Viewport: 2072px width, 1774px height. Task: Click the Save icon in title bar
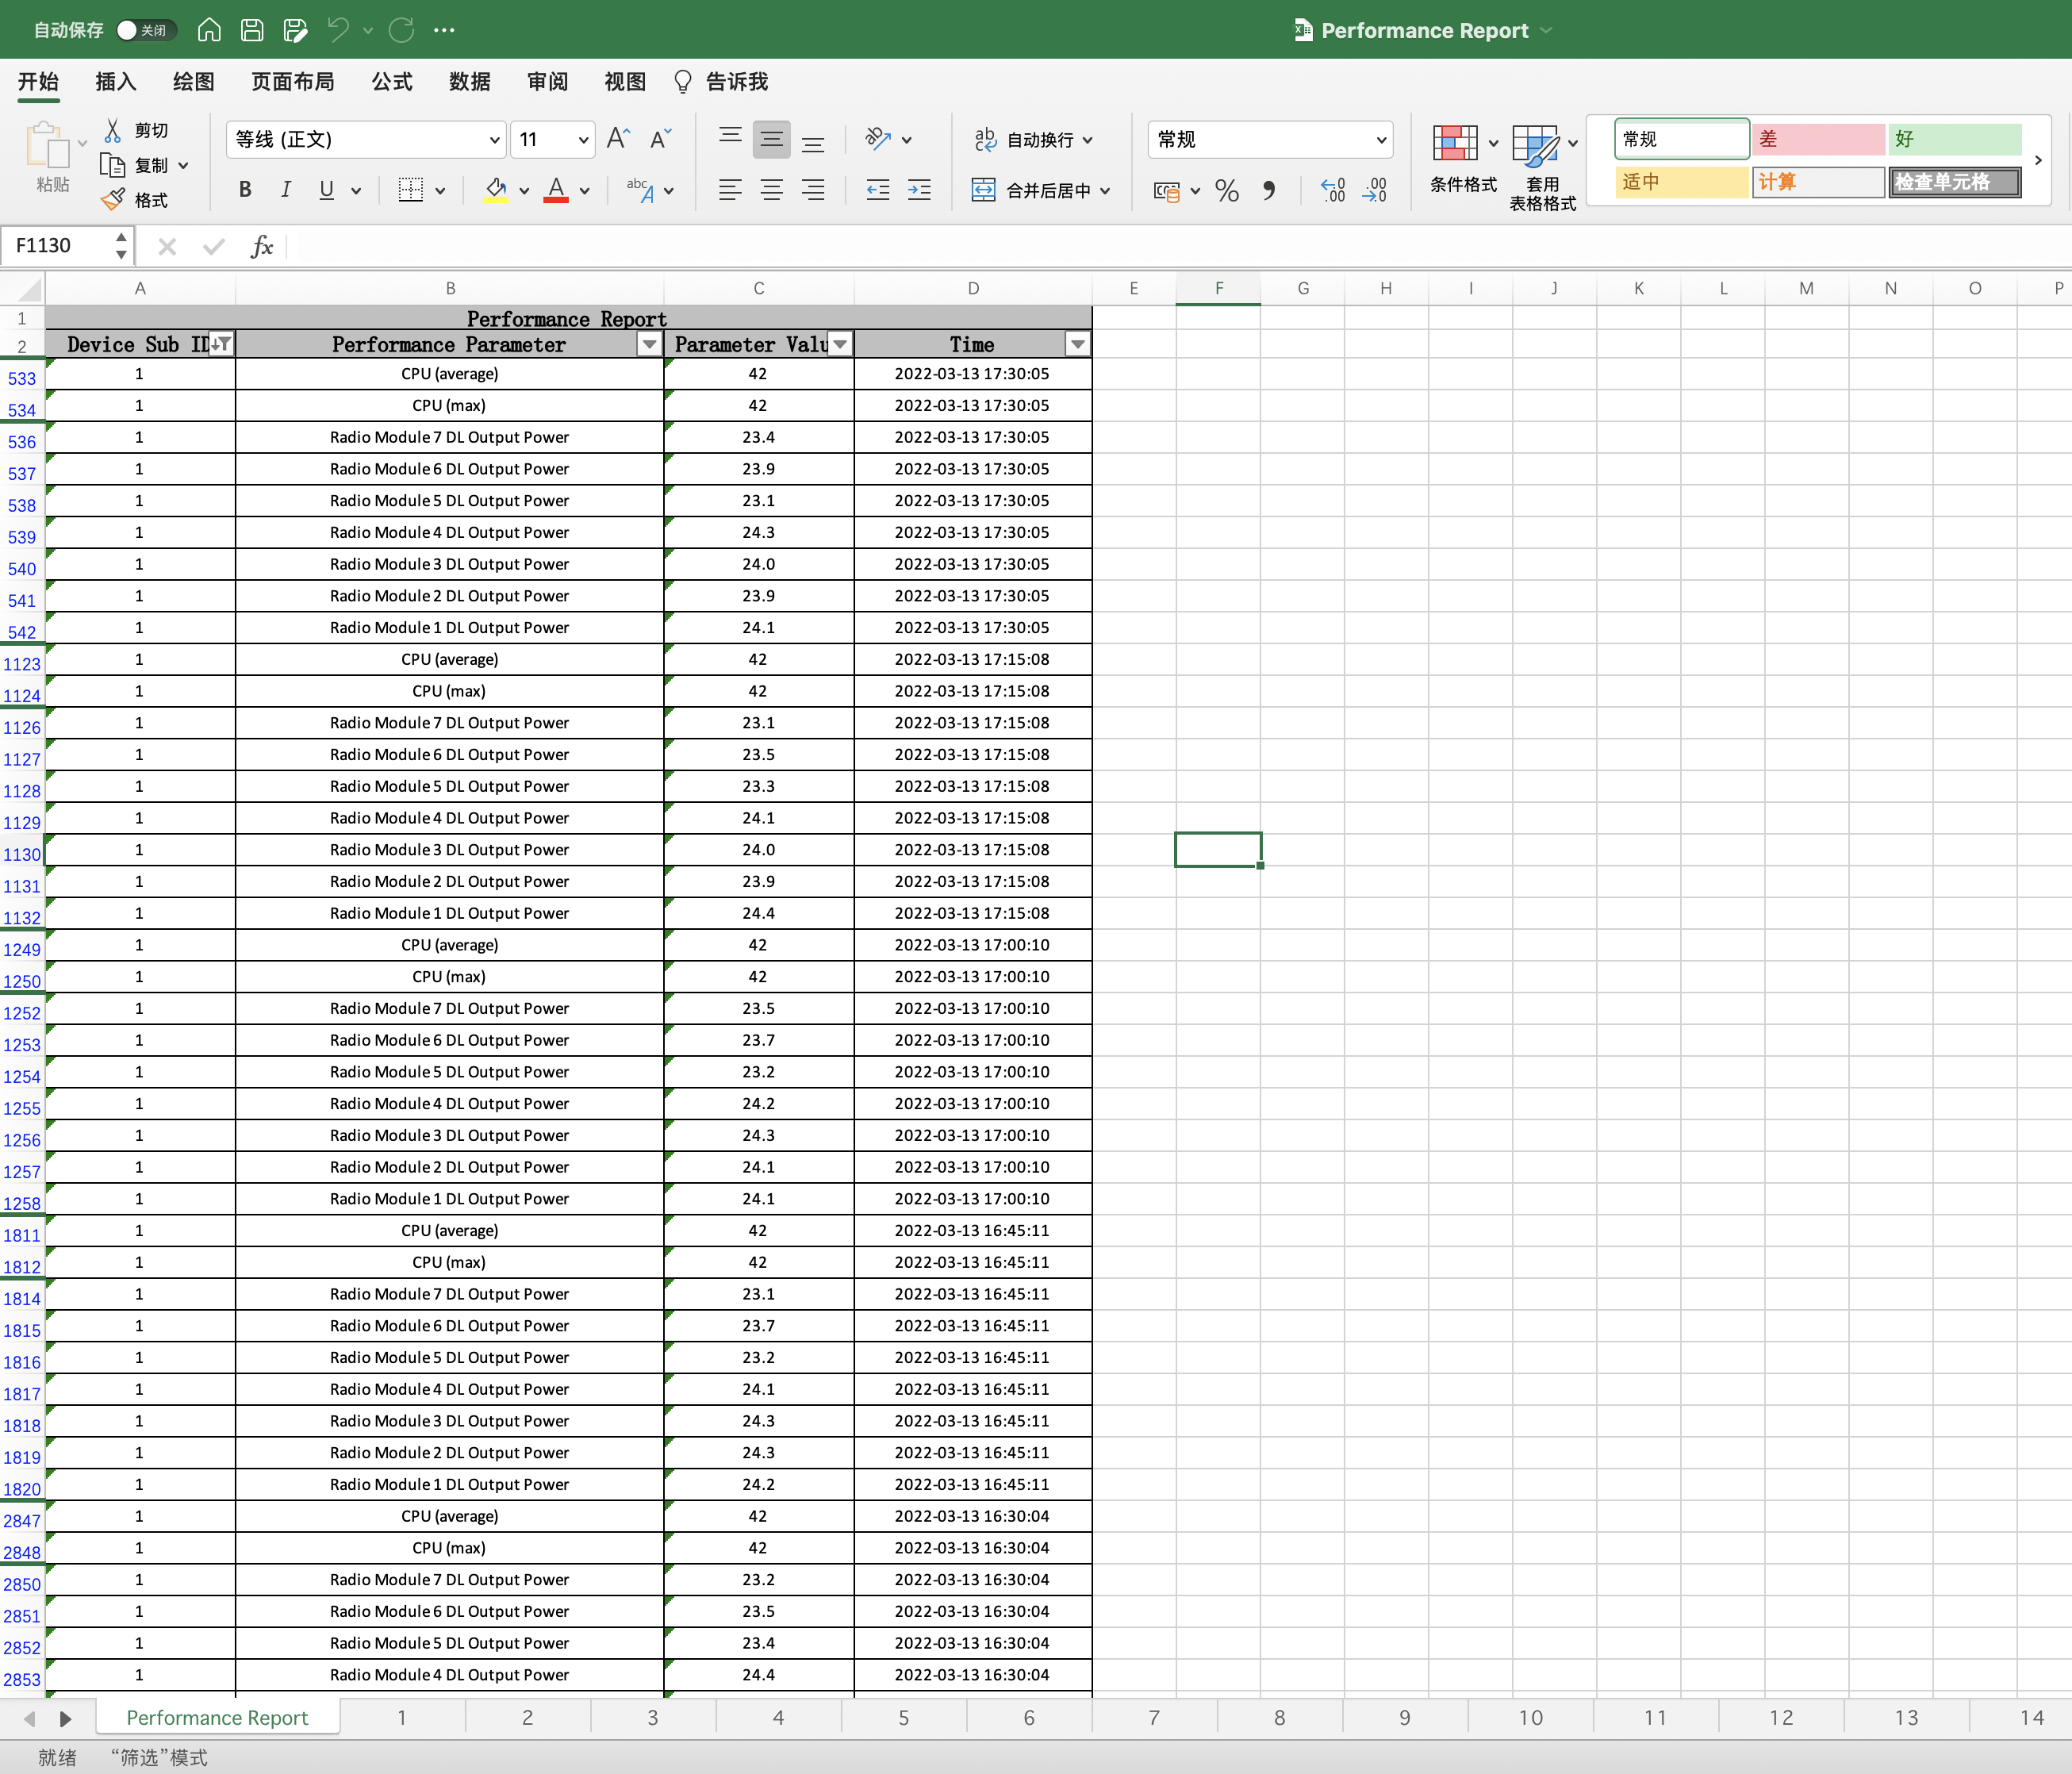252,30
